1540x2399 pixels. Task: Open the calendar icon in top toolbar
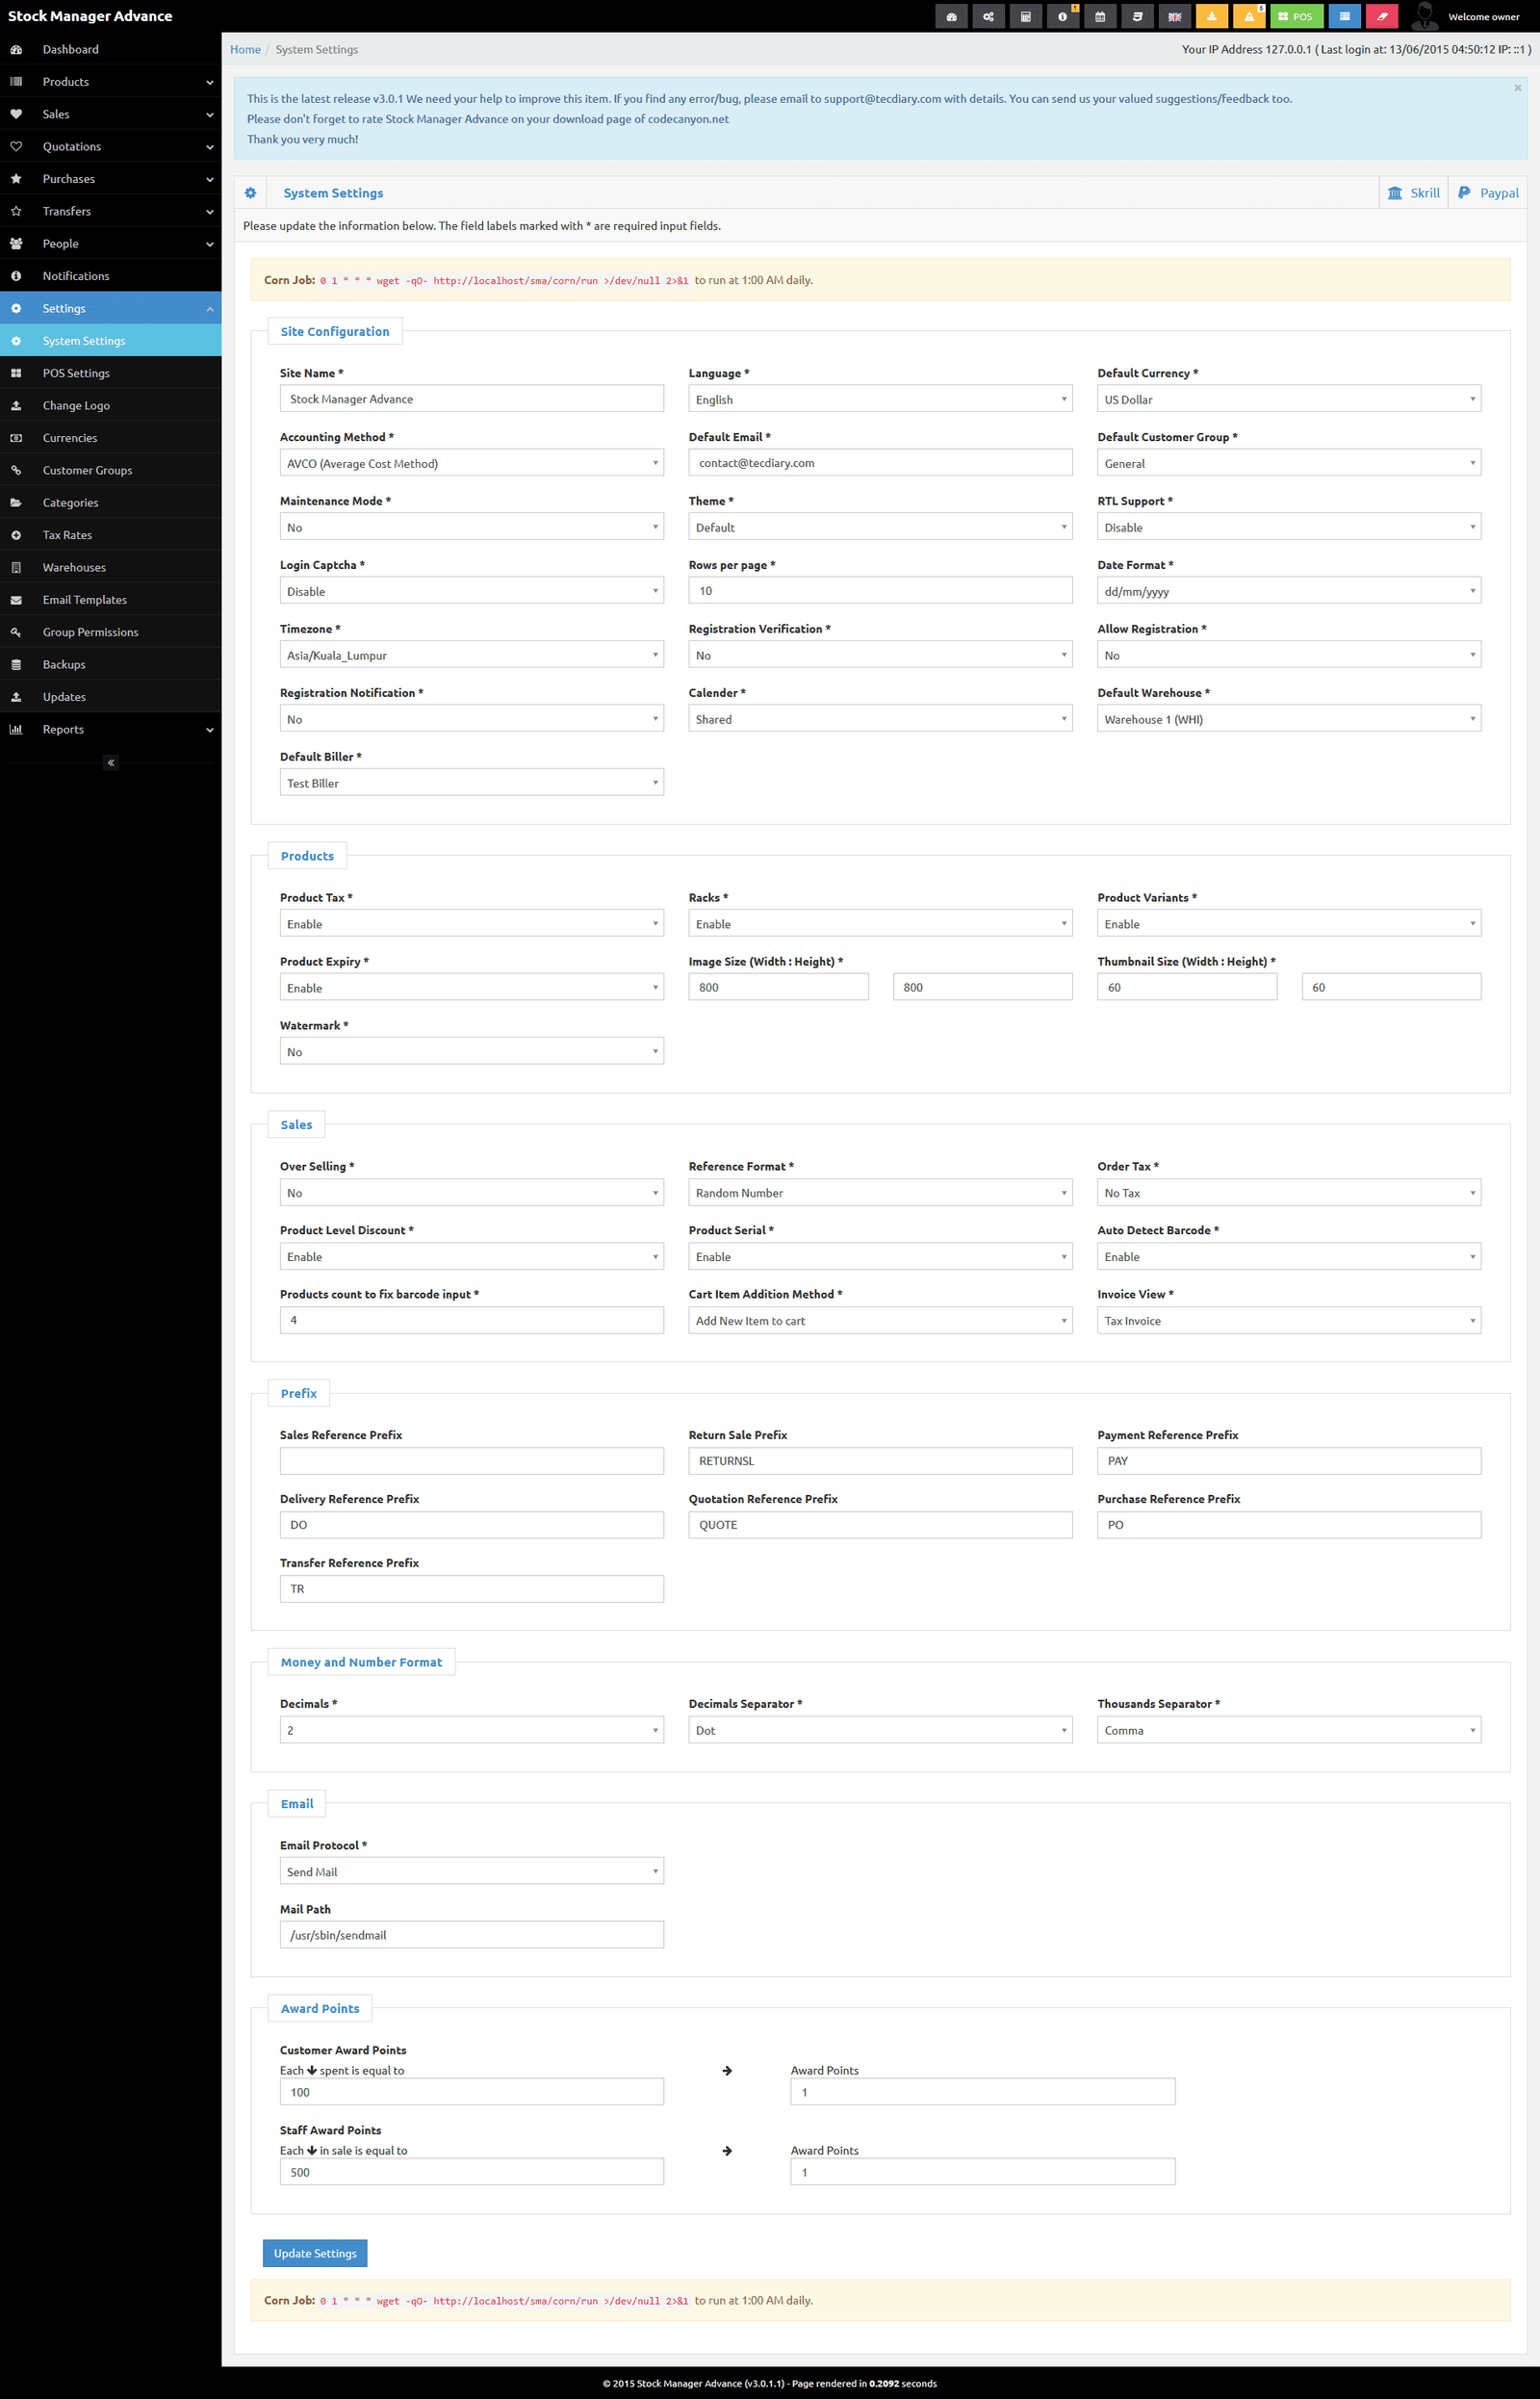coord(1099,16)
